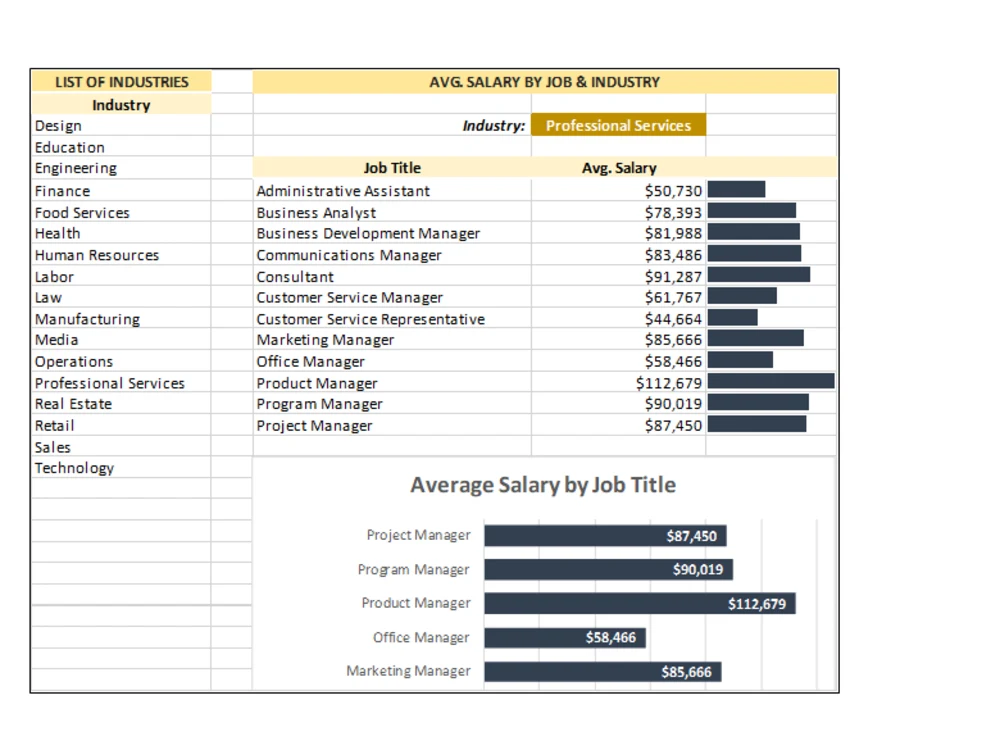Image resolution: width=1000 pixels, height=750 pixels.
Task: Select the Program Manager axis label
Action: 414,569
